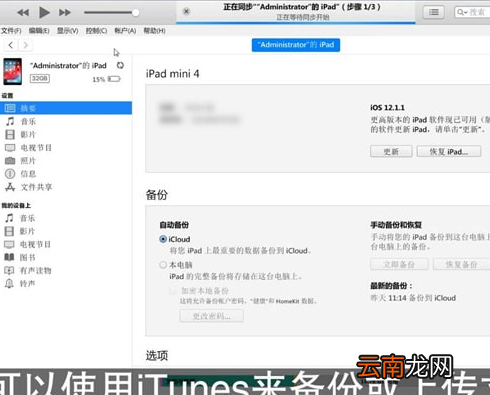Click the 恢复 iPad... button

coord(449,151)
